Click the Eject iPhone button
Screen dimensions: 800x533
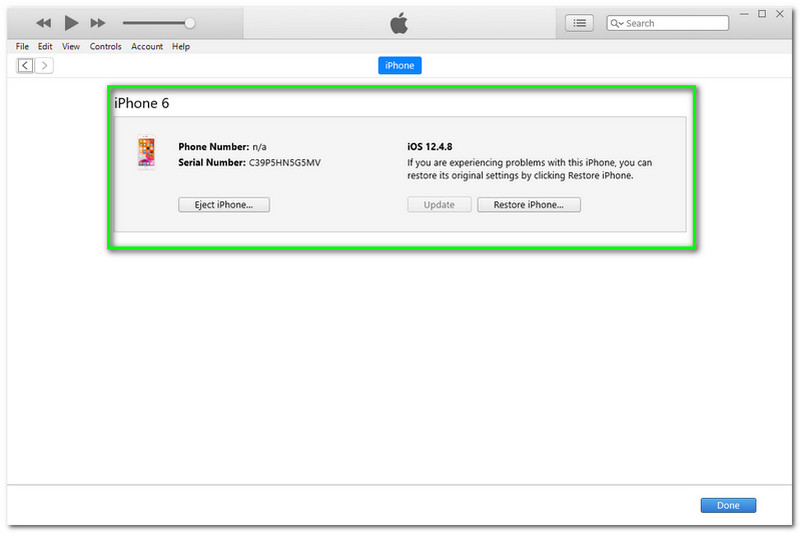click(224, 205)
